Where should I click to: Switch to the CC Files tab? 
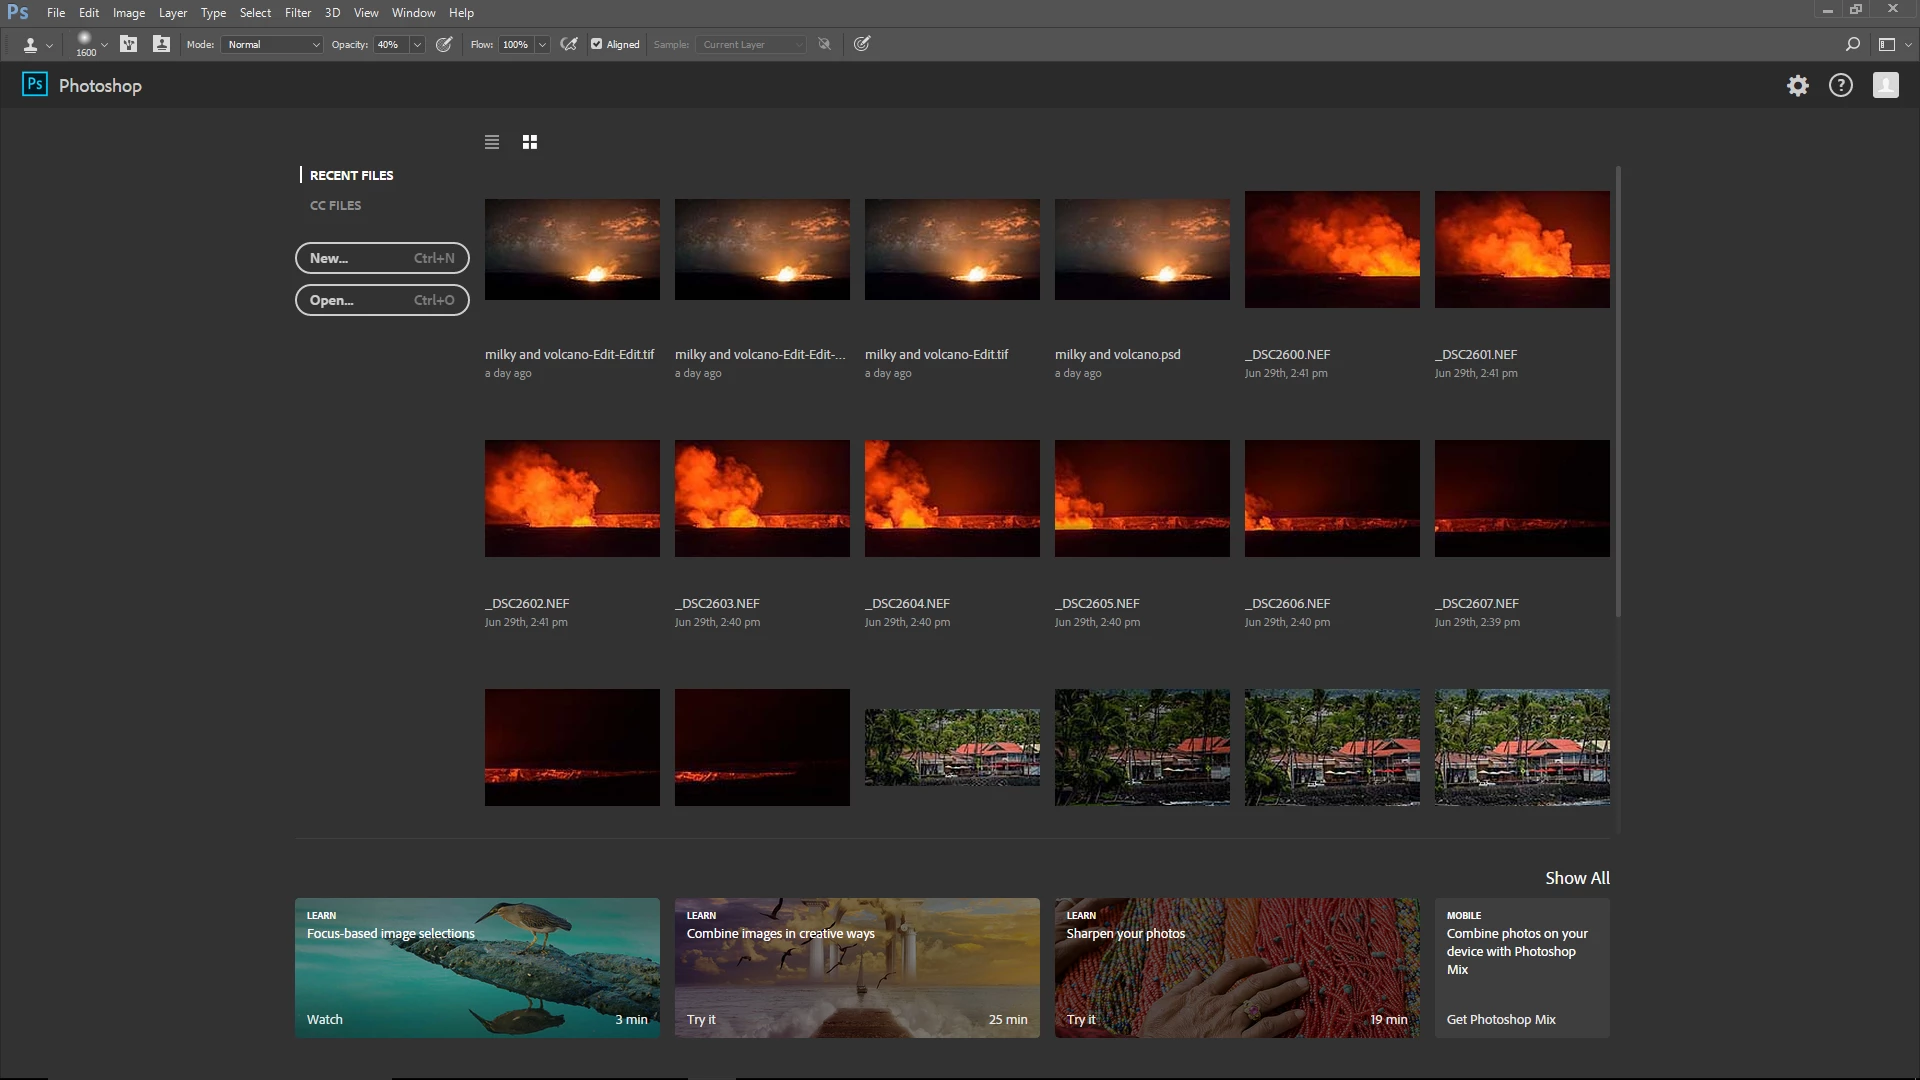click(335, 205)
